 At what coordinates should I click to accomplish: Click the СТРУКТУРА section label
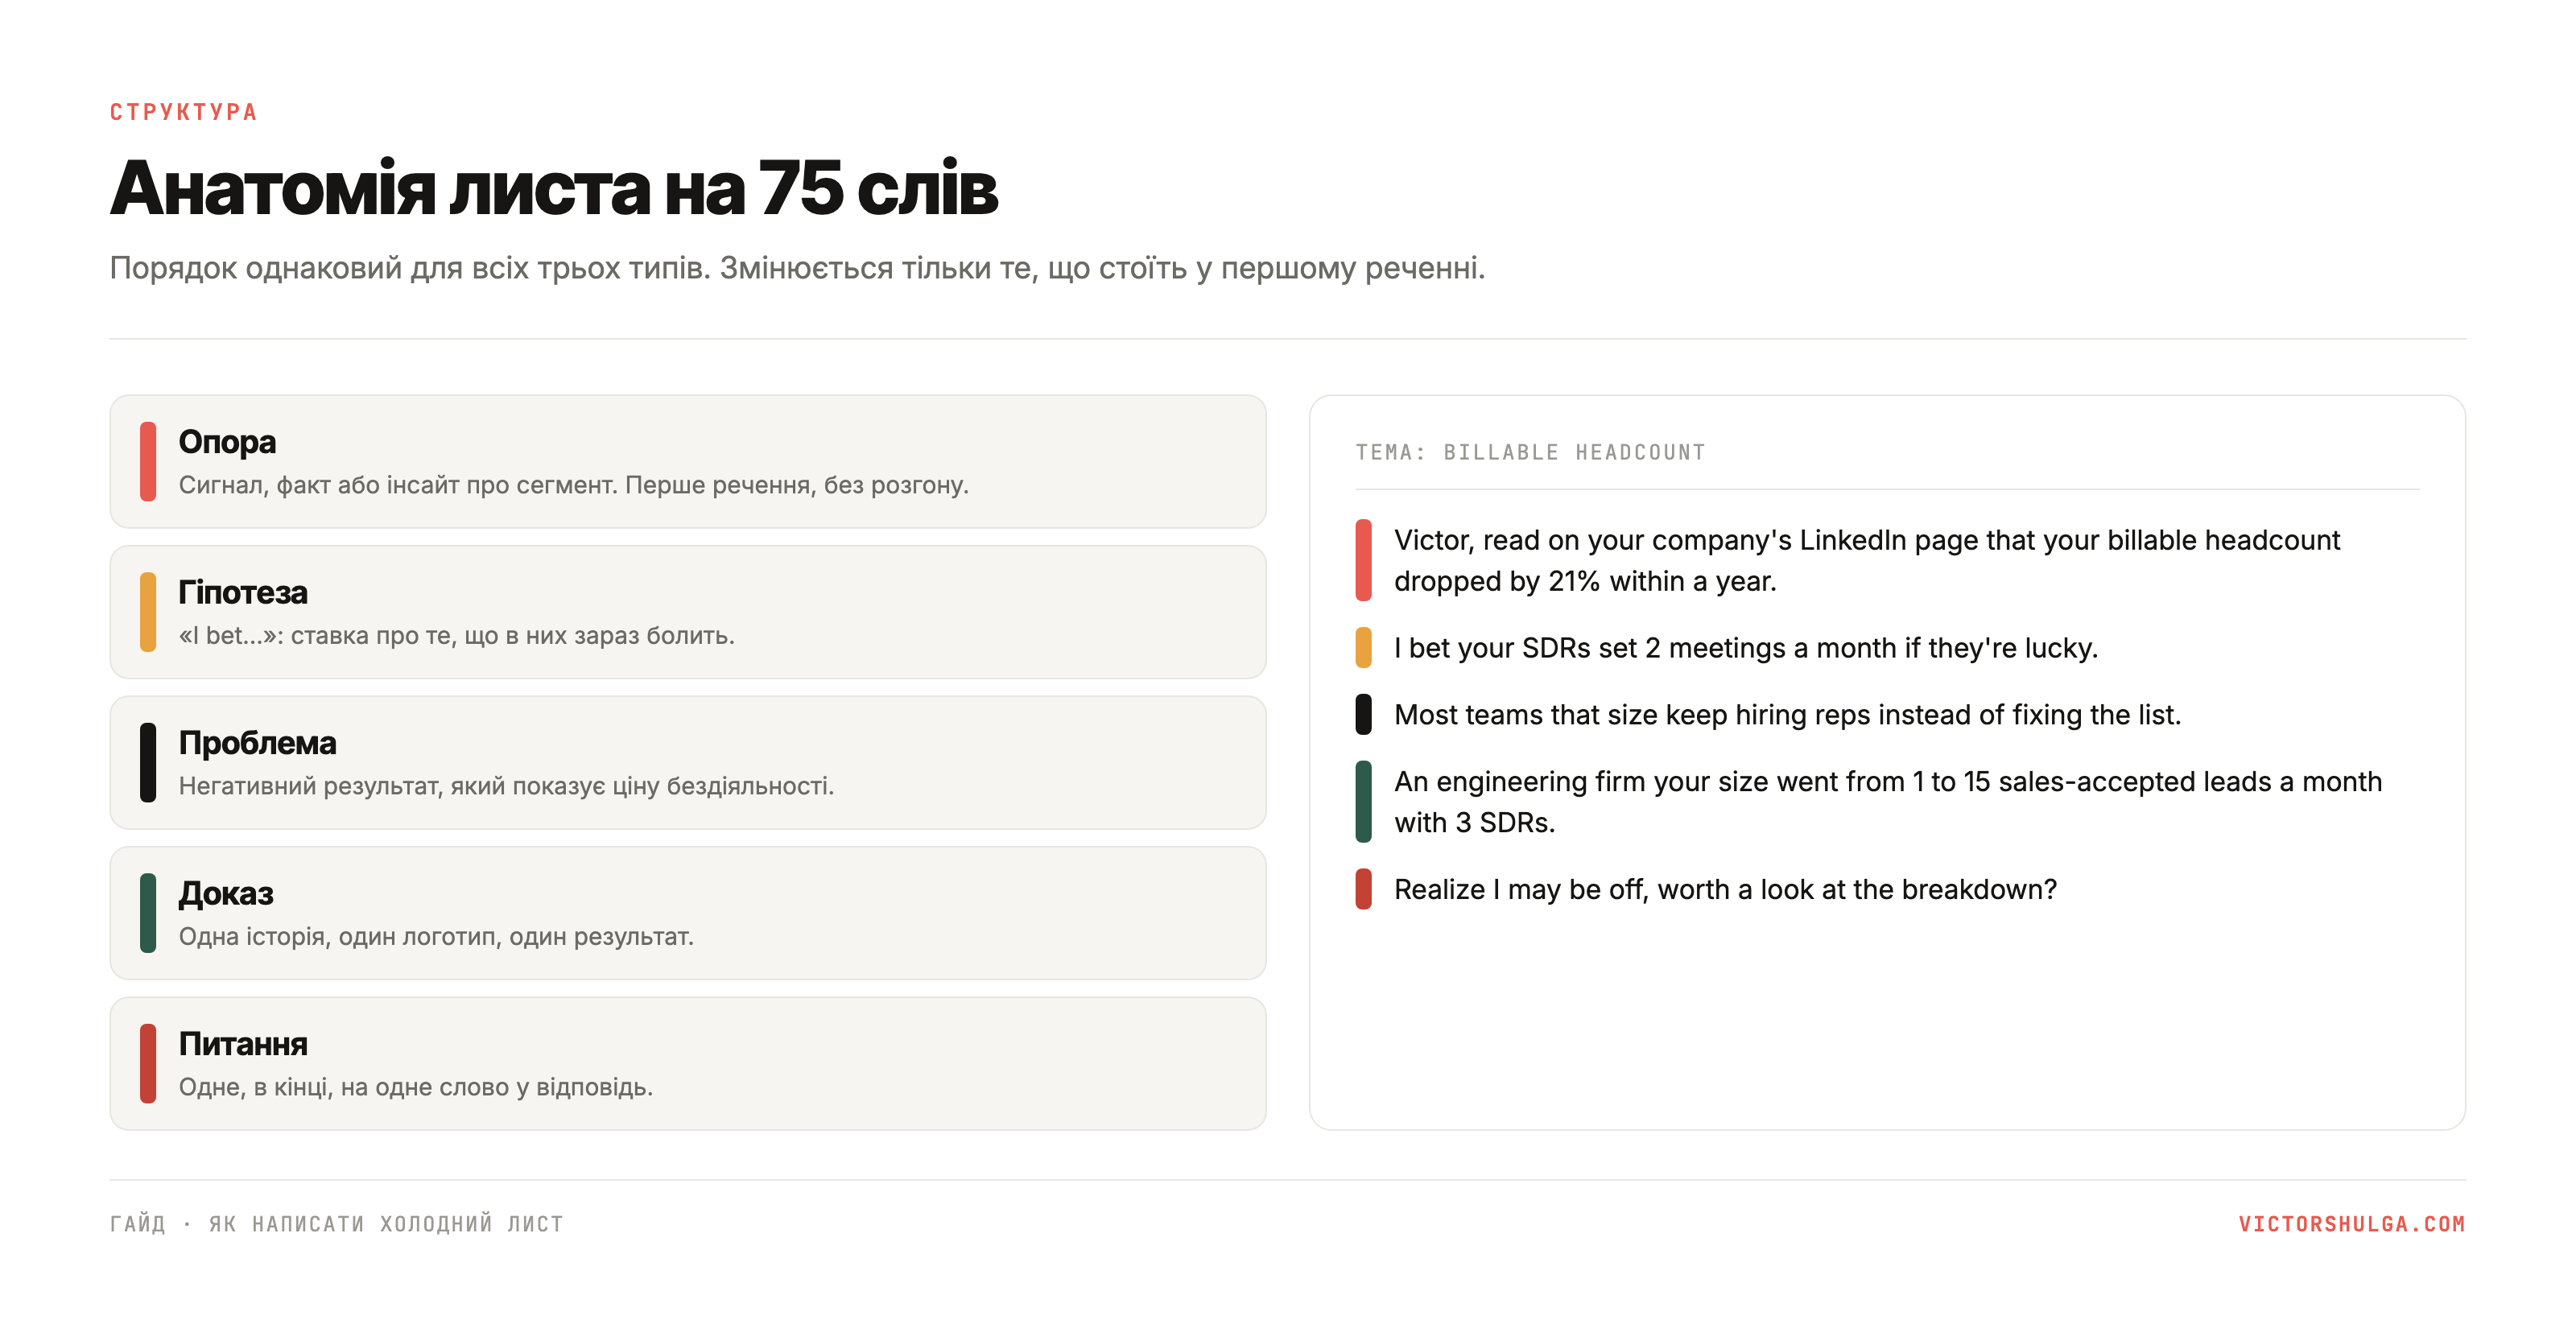[184, 112]
